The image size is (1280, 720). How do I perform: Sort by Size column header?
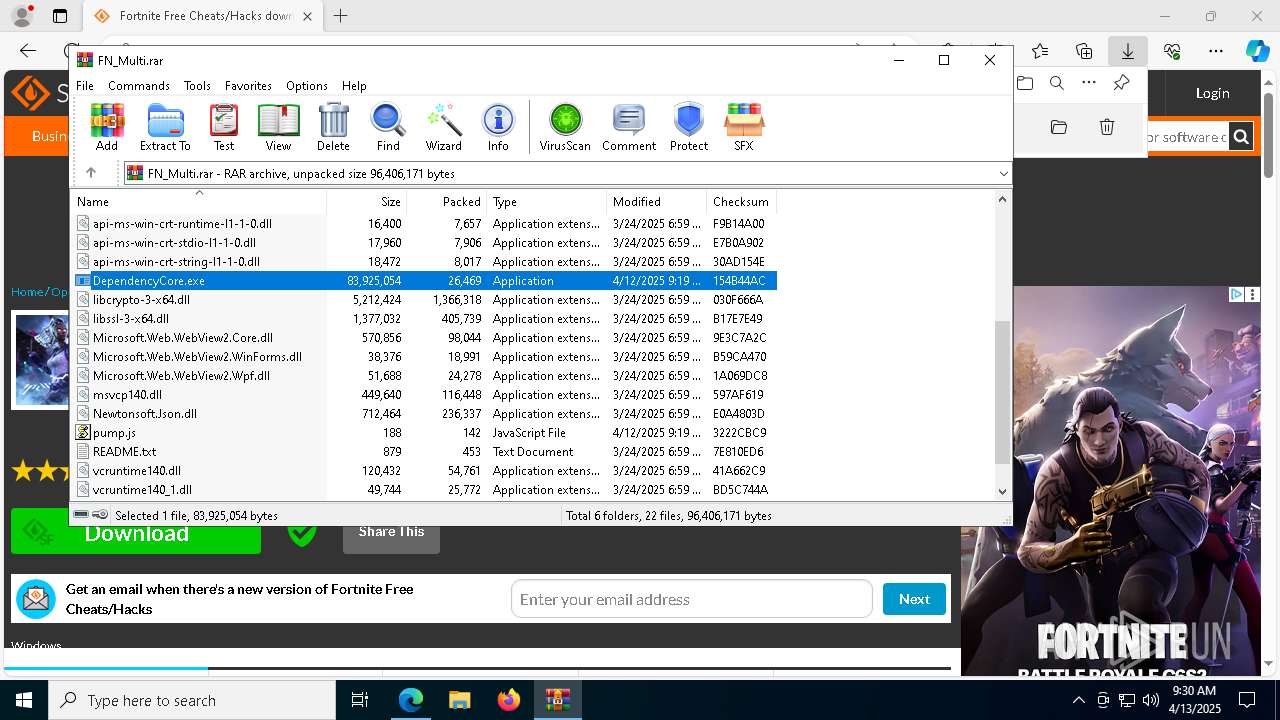[367, 201]
